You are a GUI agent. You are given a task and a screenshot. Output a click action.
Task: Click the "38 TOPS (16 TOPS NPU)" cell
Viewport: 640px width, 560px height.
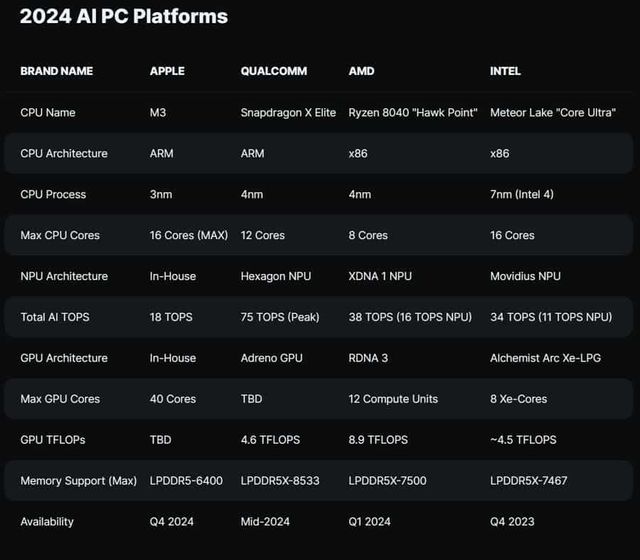coord(412,317)
